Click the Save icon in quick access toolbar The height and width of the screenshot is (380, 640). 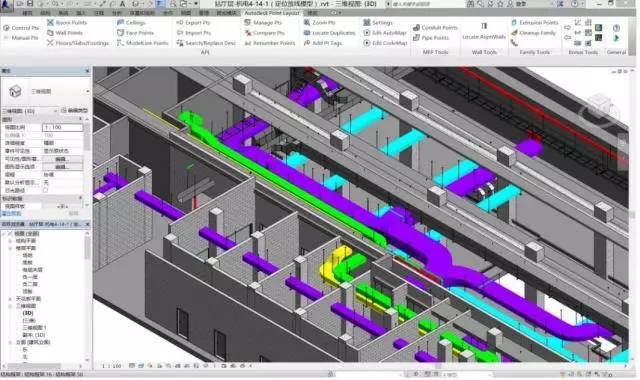(x=30, y=4)
